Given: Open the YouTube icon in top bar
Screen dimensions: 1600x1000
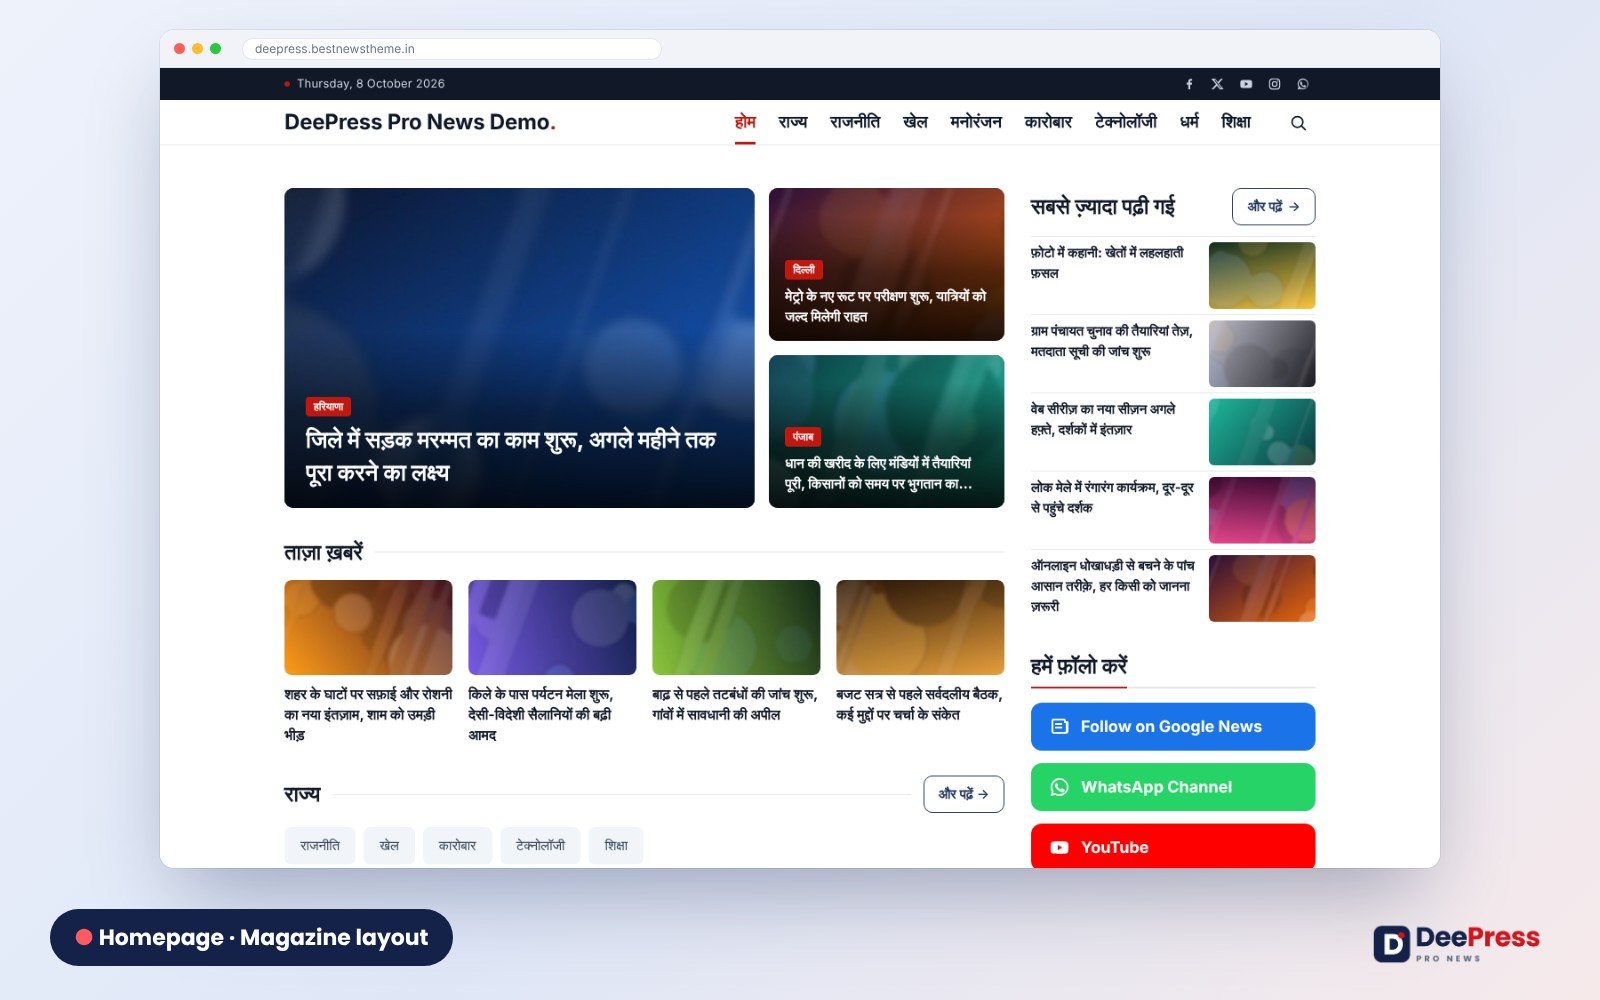Looking at the screenshot, I should (x=1246, y=84).
